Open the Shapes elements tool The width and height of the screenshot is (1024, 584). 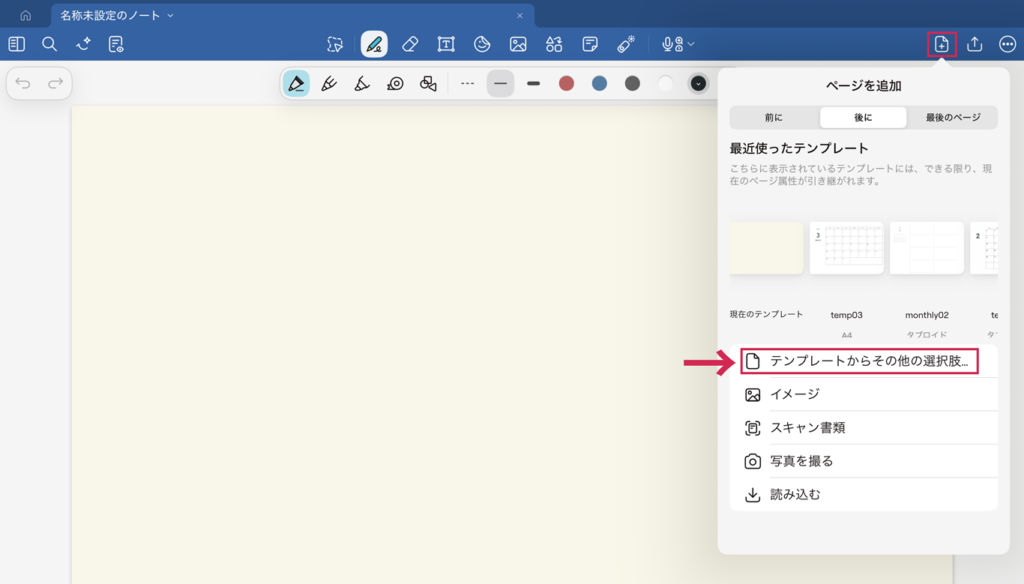click(x=554, y=44)
